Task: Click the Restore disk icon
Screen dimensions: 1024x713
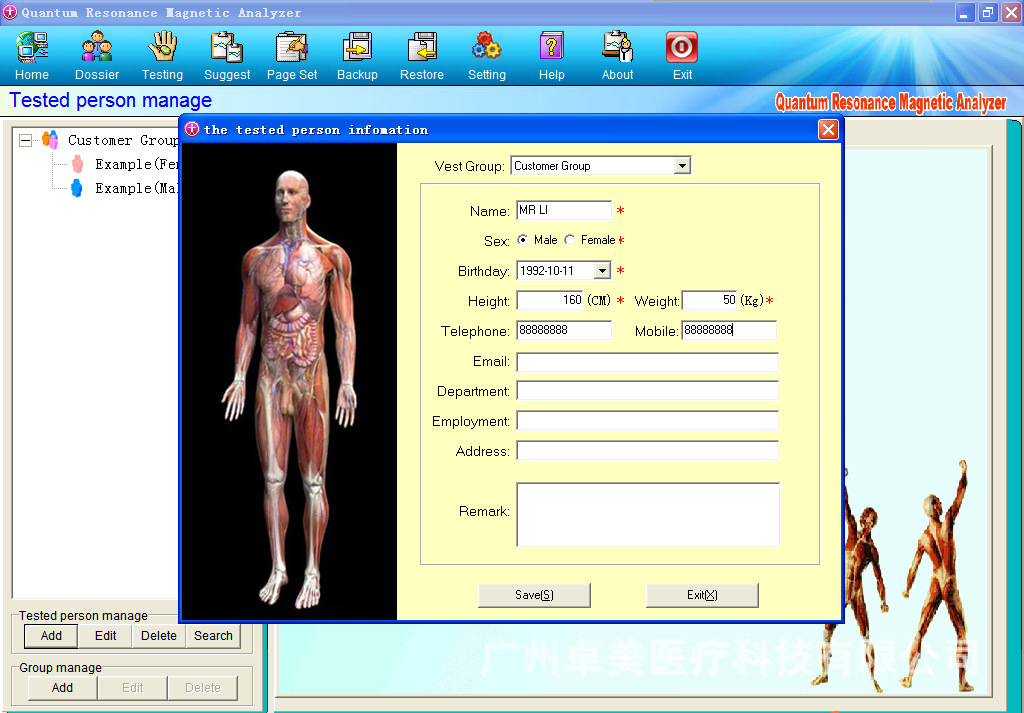Action: [x=422, y=47]
